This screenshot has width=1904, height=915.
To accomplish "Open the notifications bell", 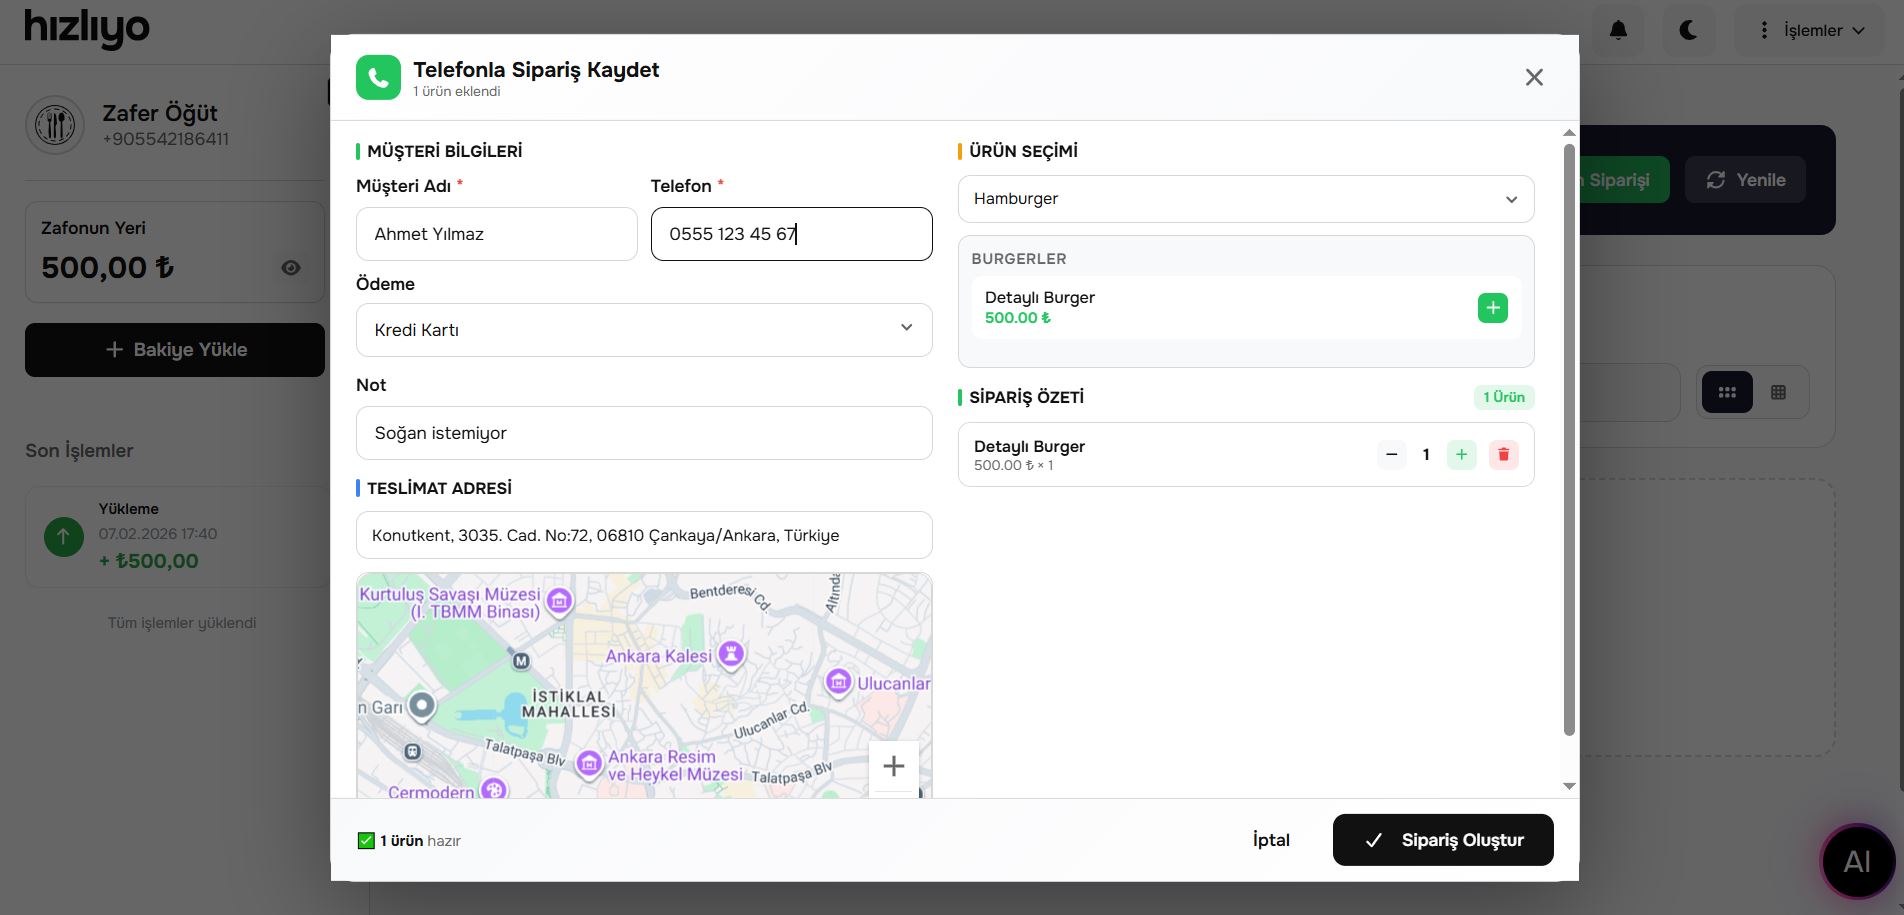I will 1618,30.
